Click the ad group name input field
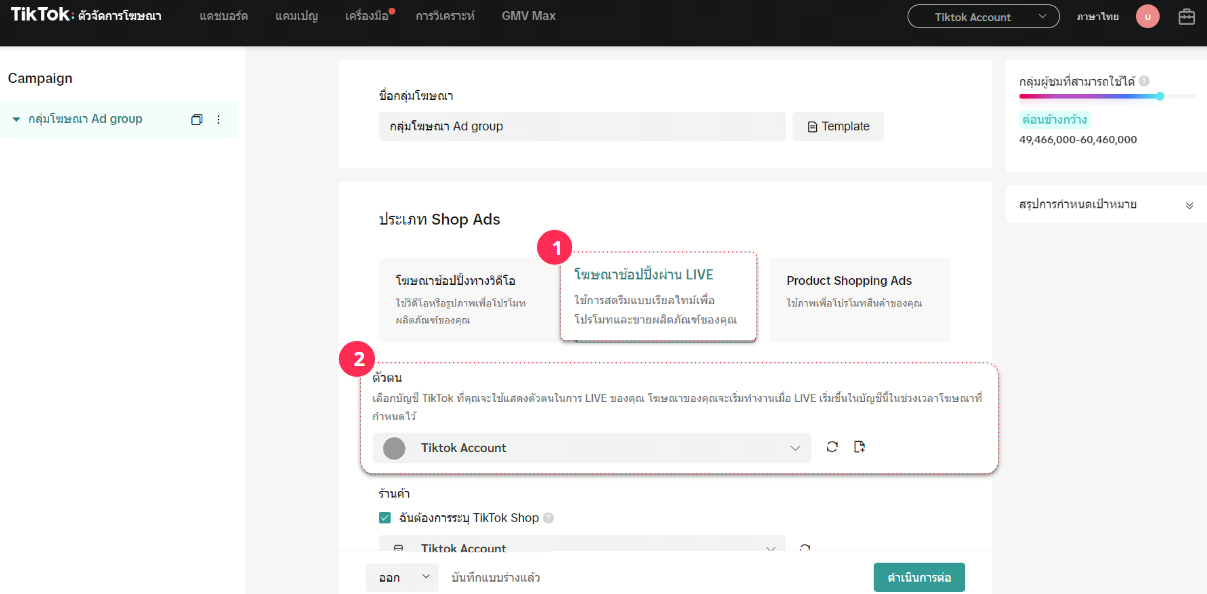Image resolution: width=1207 pixels, height=594 pixels. 581,127
